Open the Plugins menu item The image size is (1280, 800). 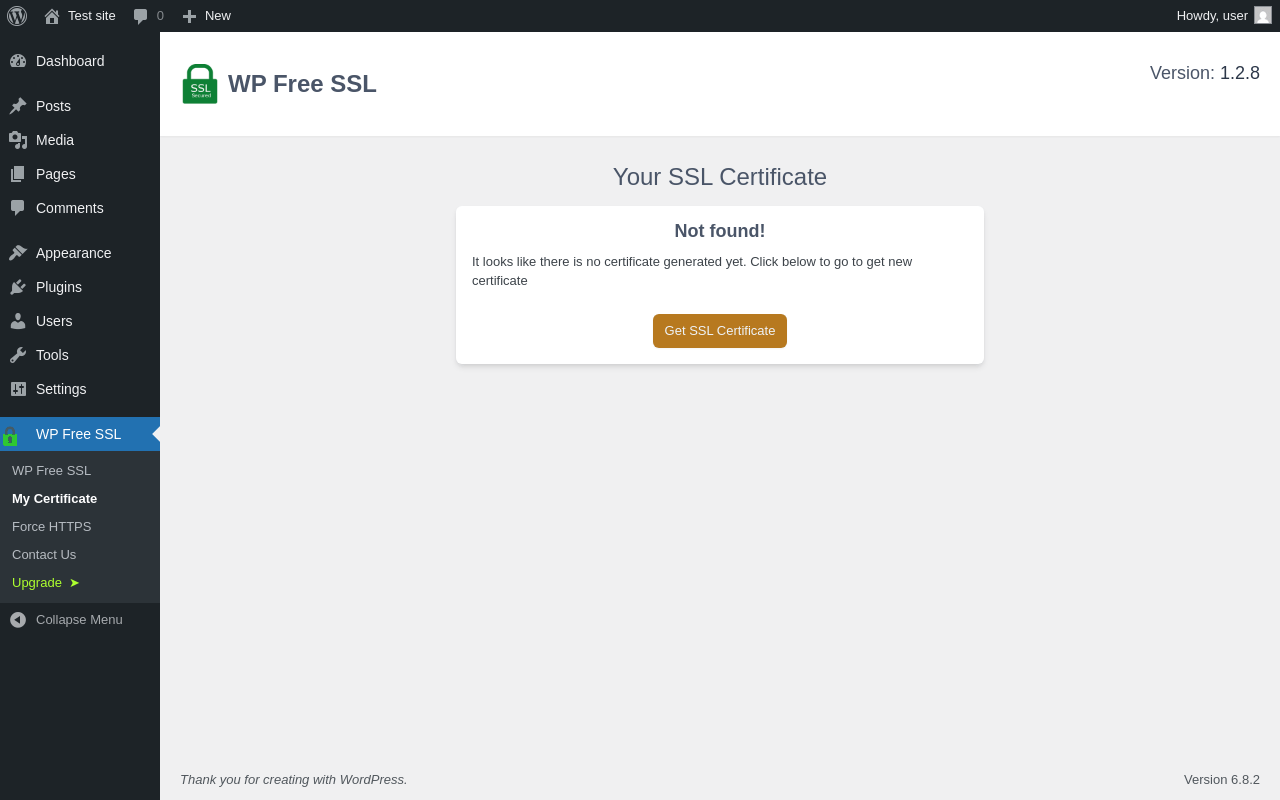80,287
